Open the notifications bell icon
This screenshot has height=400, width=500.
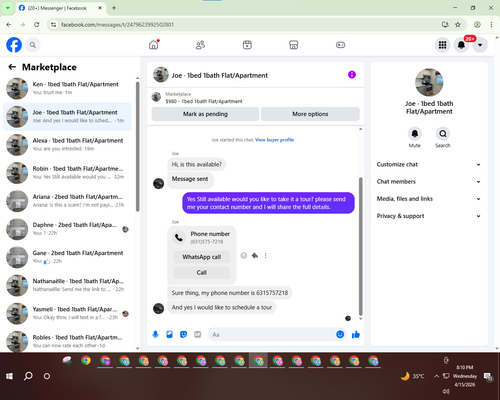(461, 45)
